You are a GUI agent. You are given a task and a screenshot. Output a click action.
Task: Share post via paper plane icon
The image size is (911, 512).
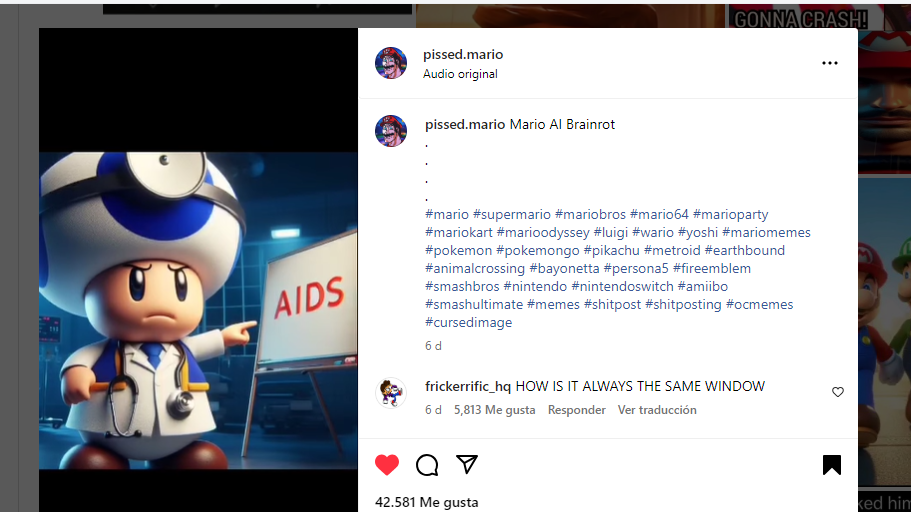[x=467, y=464]
